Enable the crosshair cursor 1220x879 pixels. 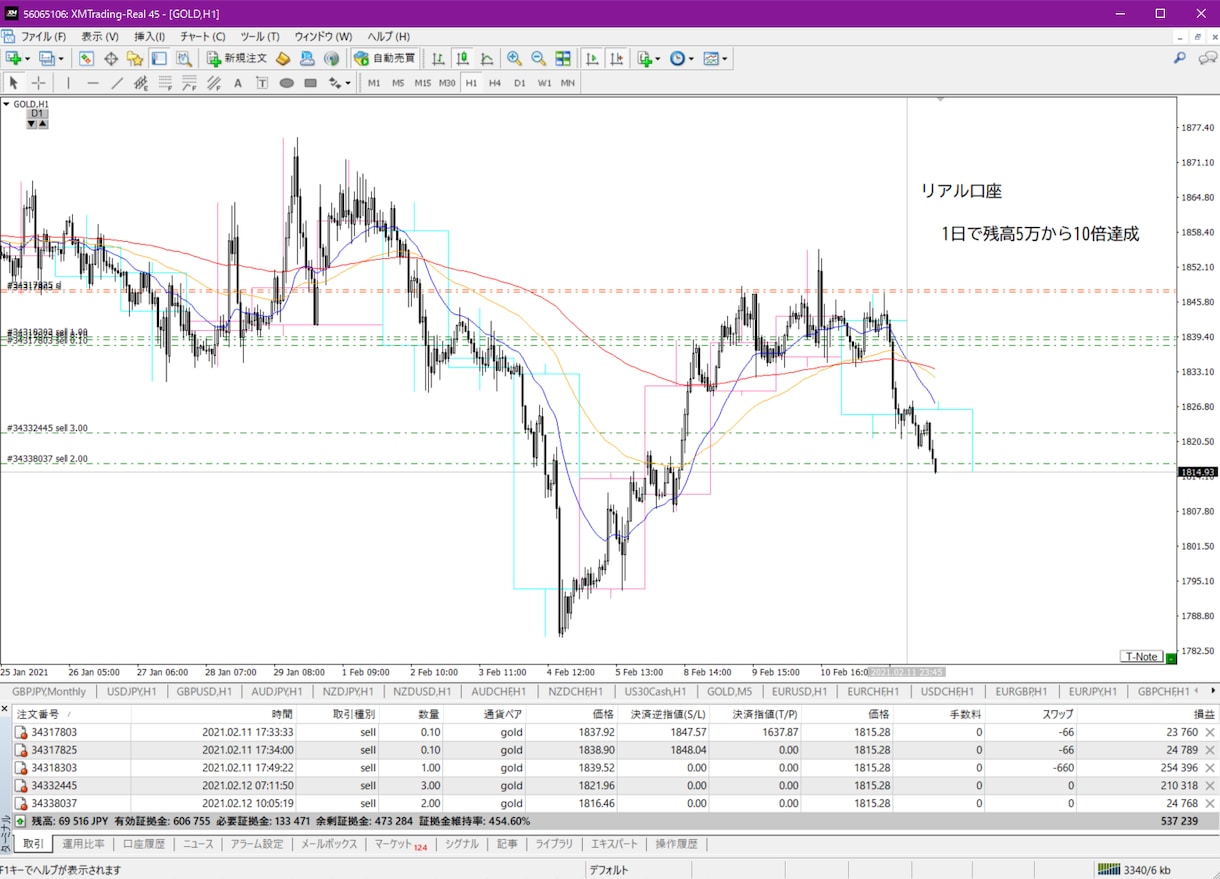[38, 83]
